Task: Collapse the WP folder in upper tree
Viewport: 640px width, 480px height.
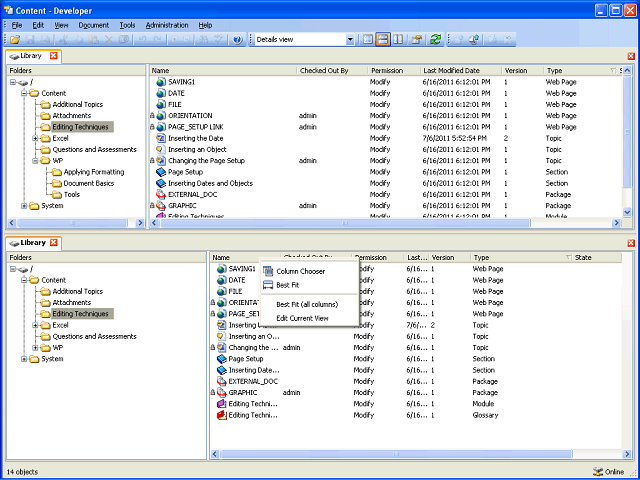Action: click(35, 160)
